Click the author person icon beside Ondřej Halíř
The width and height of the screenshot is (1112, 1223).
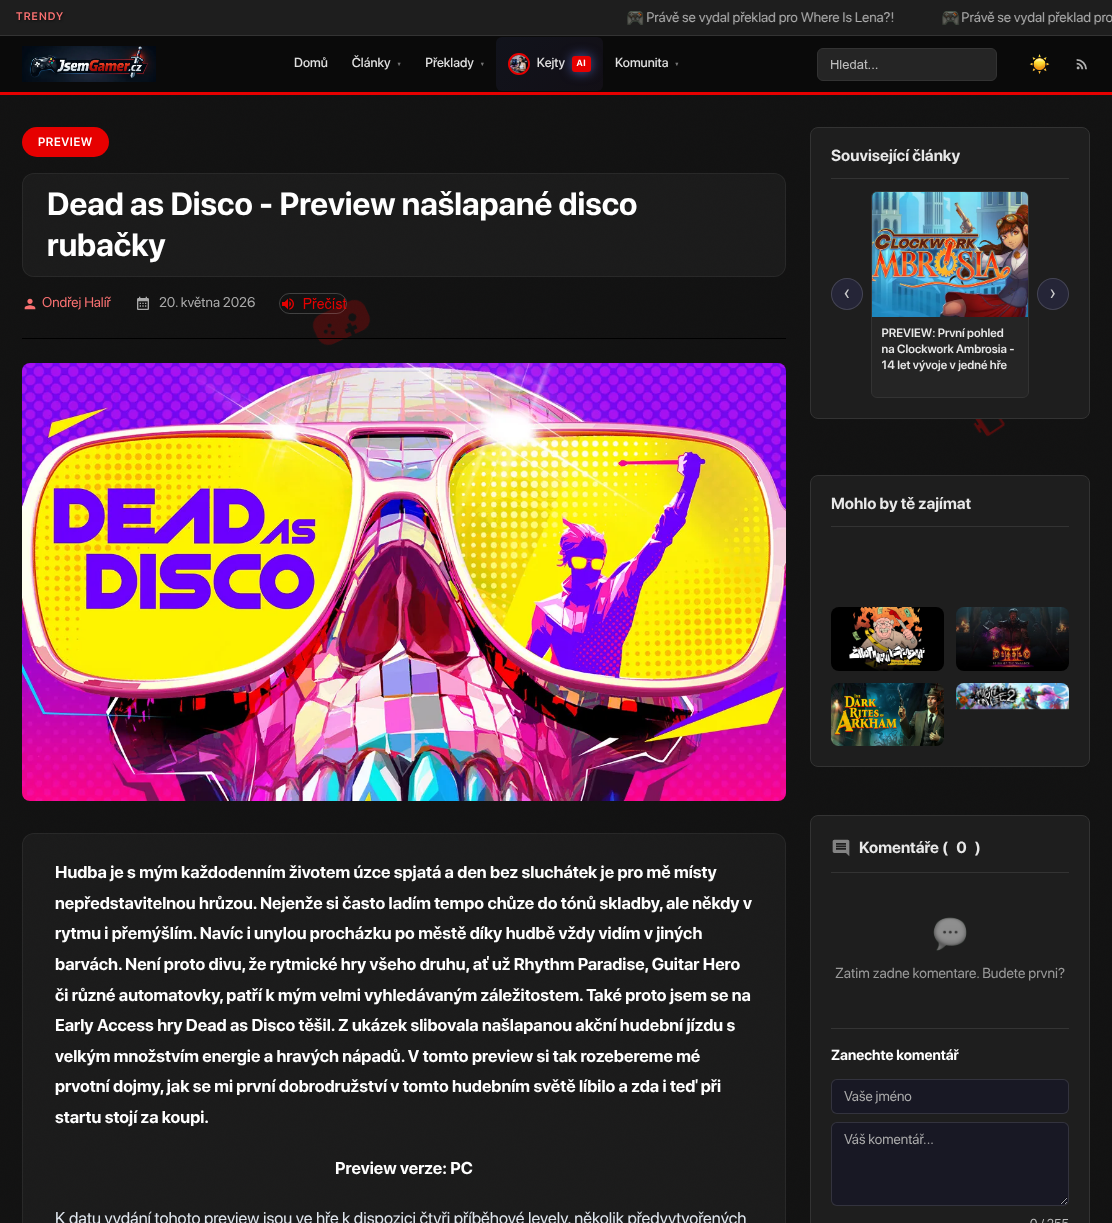(30, 303)
